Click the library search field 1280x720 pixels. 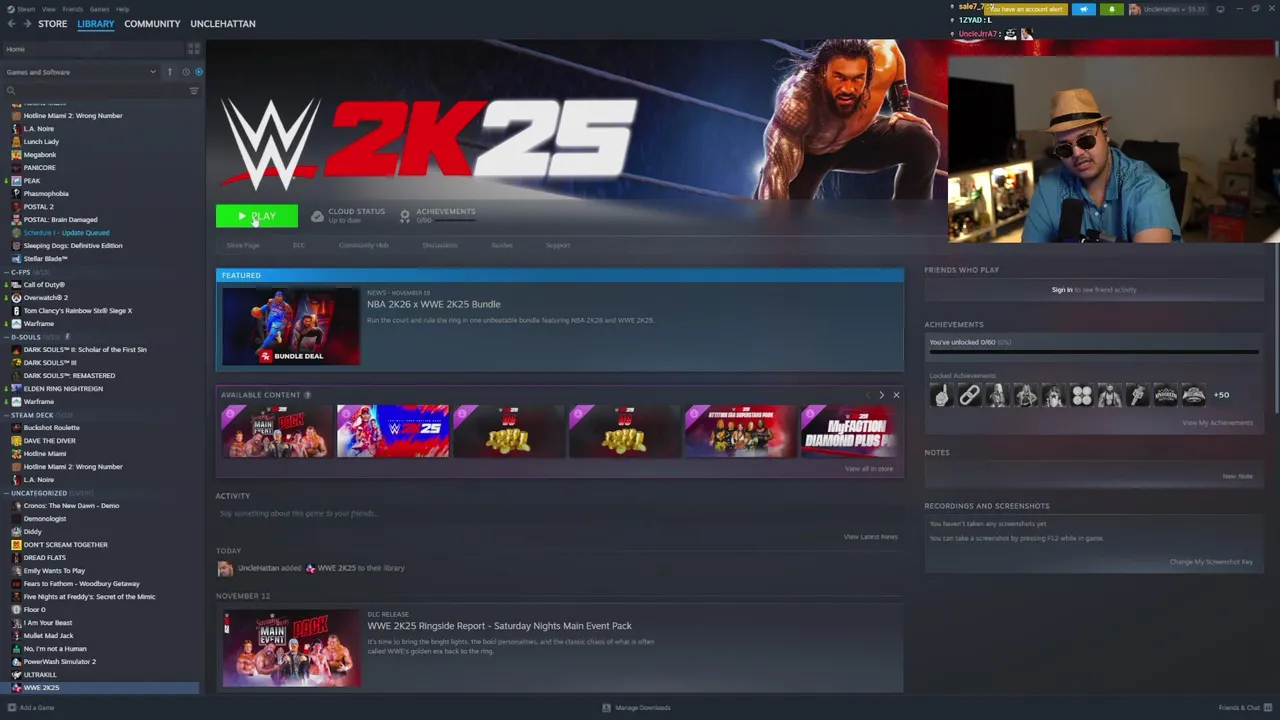point(95,91)
